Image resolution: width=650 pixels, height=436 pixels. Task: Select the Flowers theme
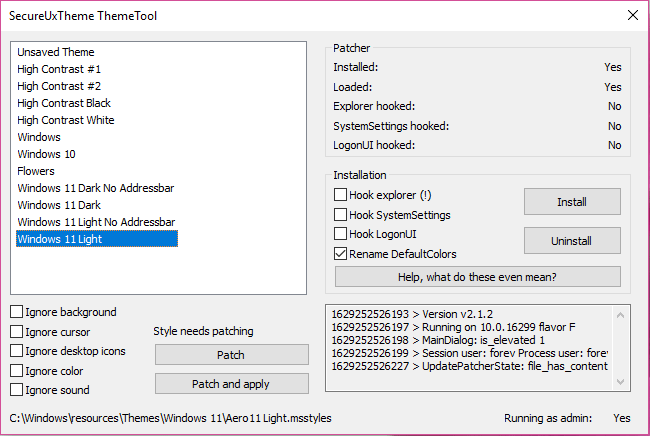[x=36, y=171]
